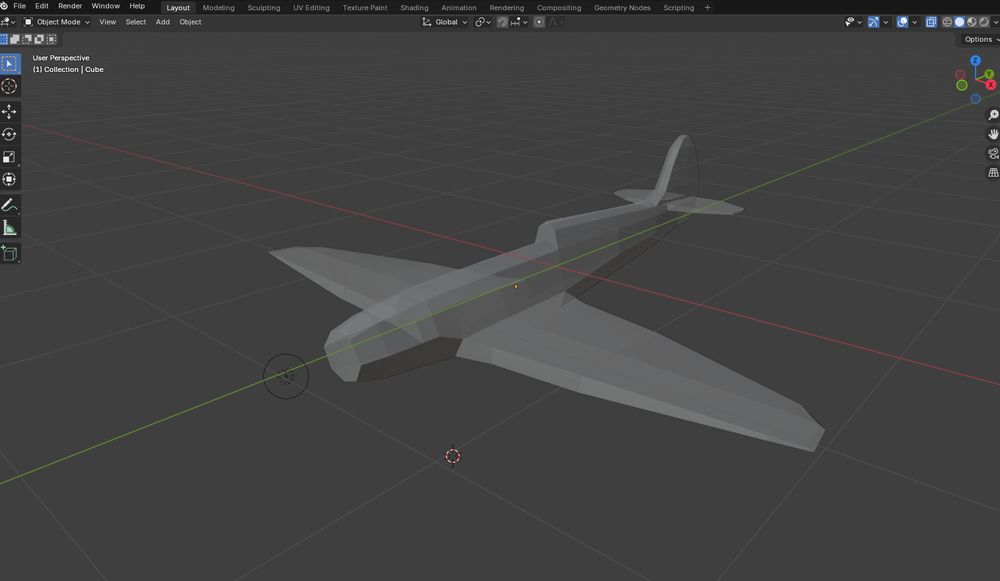Pick the Measure tool
The width and height of the screenshot is (1000, 581).
(9, 227)
